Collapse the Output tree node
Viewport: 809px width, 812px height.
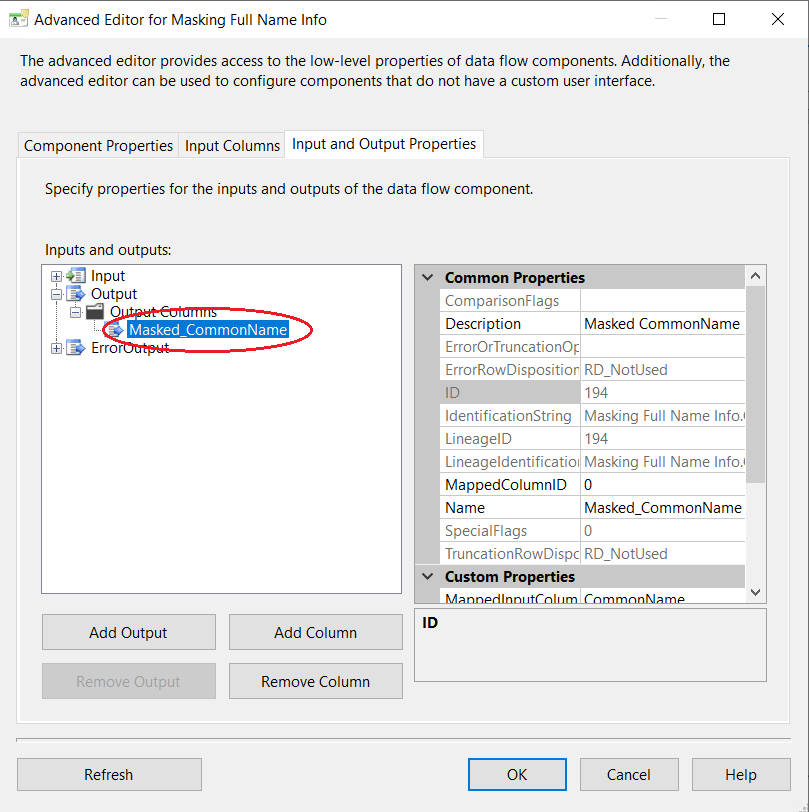point(56,294)
